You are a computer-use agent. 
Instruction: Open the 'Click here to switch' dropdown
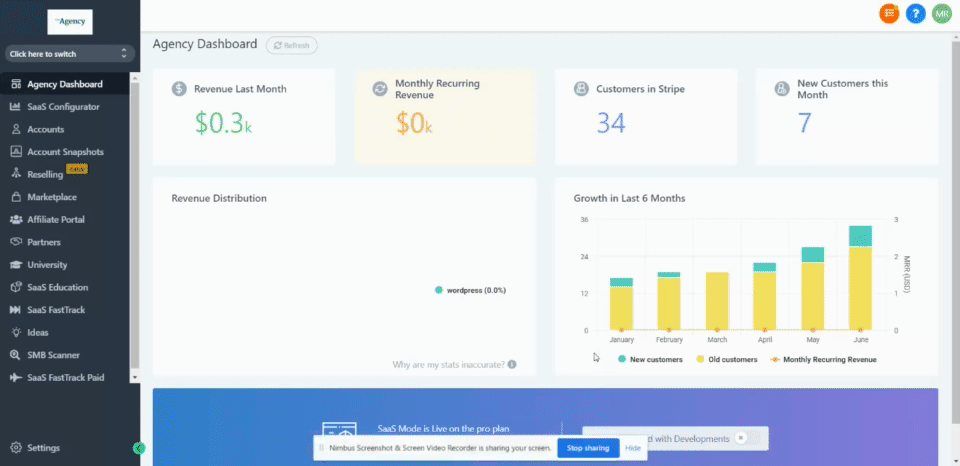pyautogui.click(x=69, y=53)
